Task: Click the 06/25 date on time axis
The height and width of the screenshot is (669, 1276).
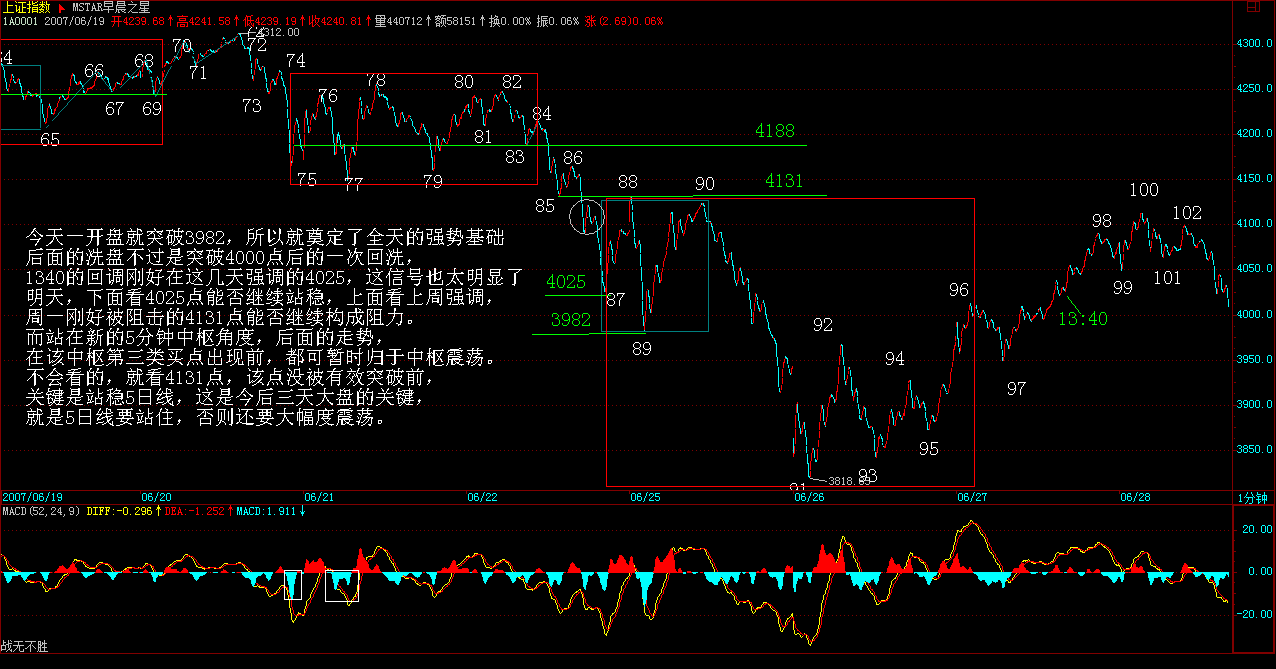Action: (645, 497)
